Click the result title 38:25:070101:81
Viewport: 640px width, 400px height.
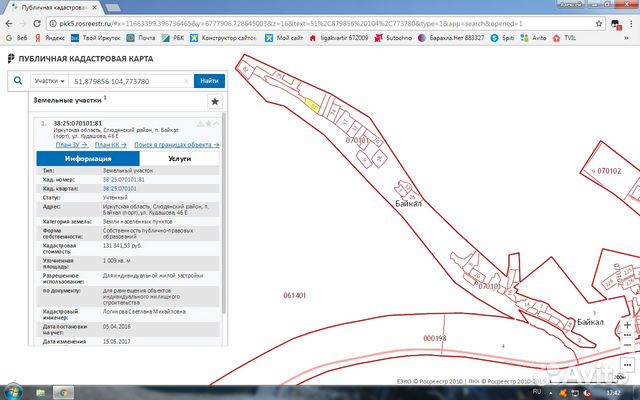click(x=78, y=123)
